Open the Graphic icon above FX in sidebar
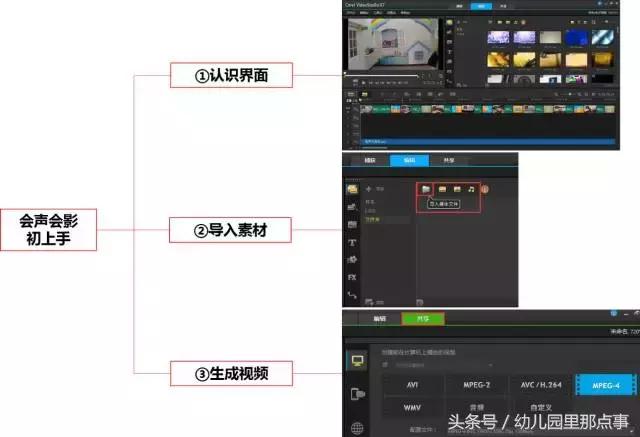Viewport: 640px width, 437px height. 352,260
